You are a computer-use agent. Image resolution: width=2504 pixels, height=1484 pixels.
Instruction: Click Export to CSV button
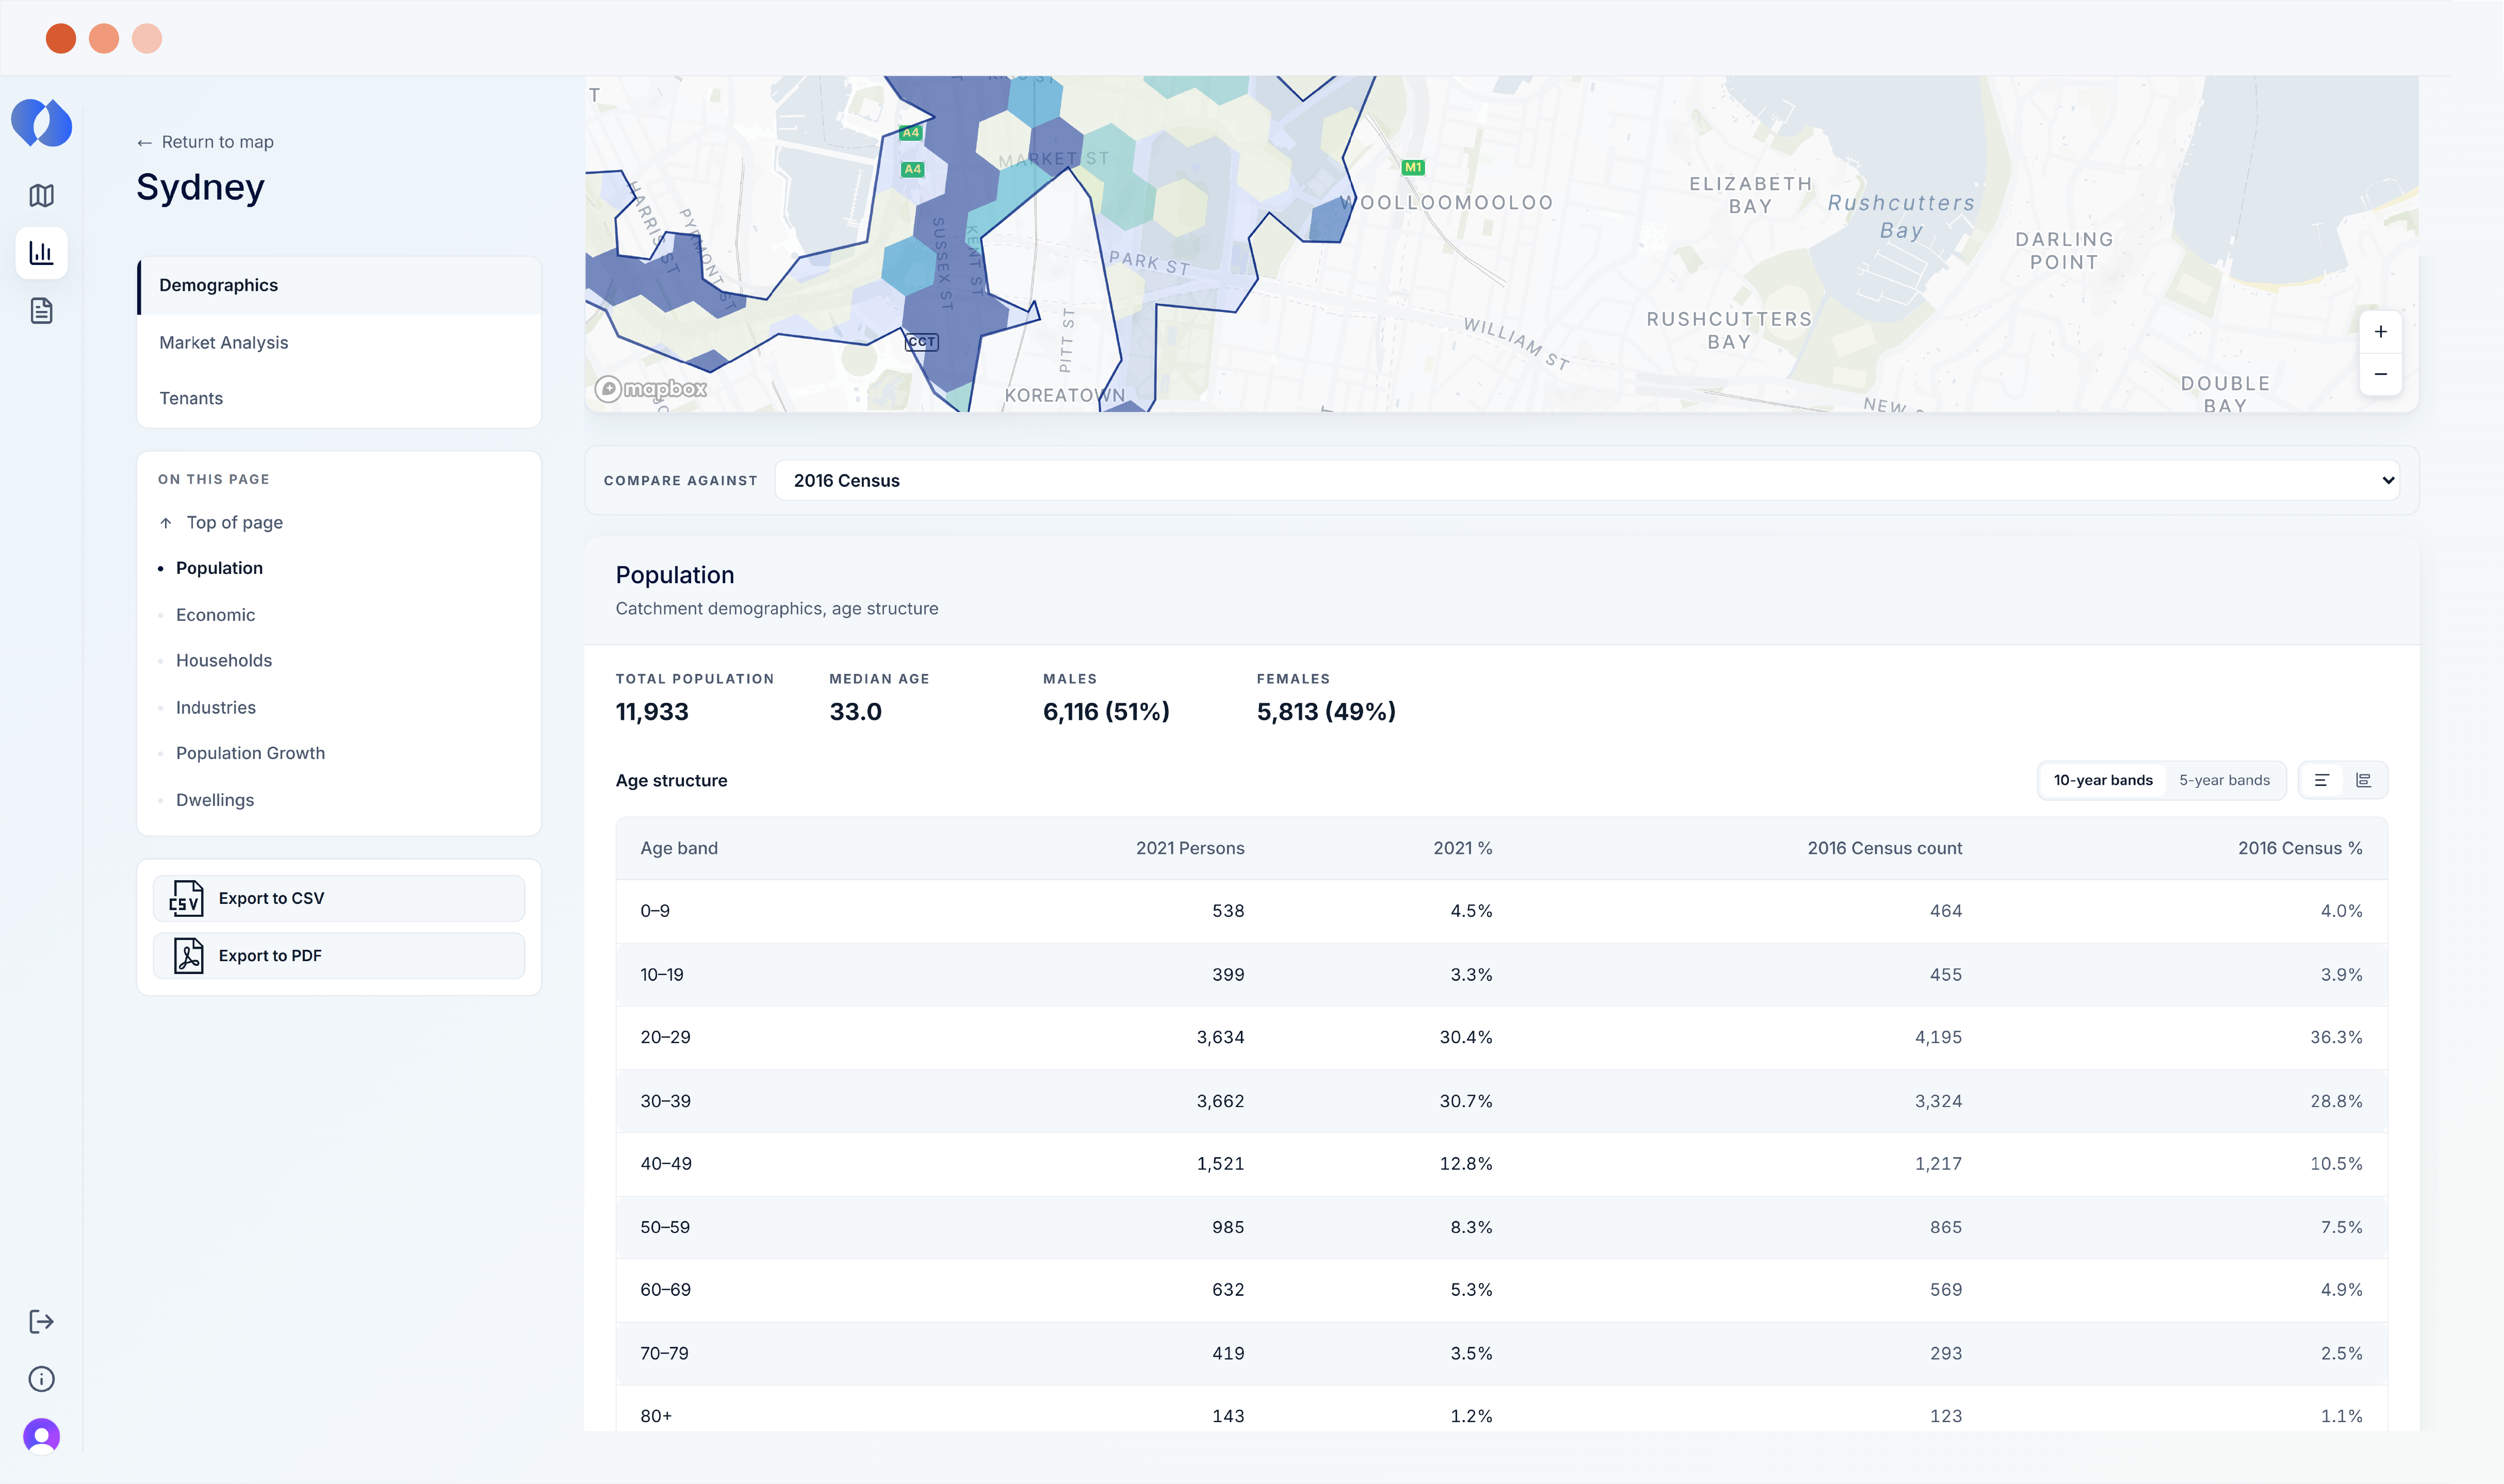pyautogui.click(x=339, y=898)
